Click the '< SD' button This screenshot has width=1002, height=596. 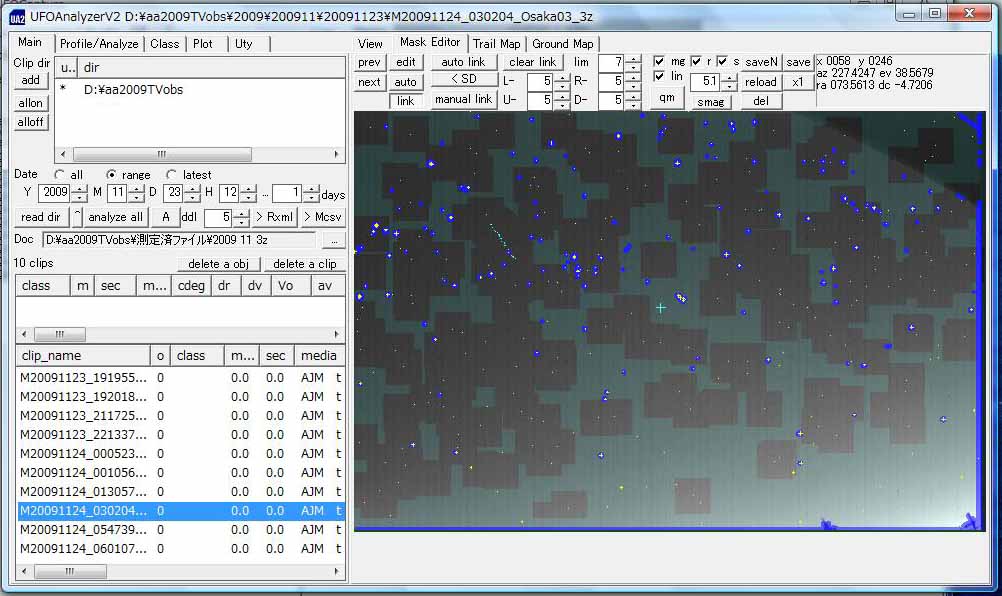[463, 80]
